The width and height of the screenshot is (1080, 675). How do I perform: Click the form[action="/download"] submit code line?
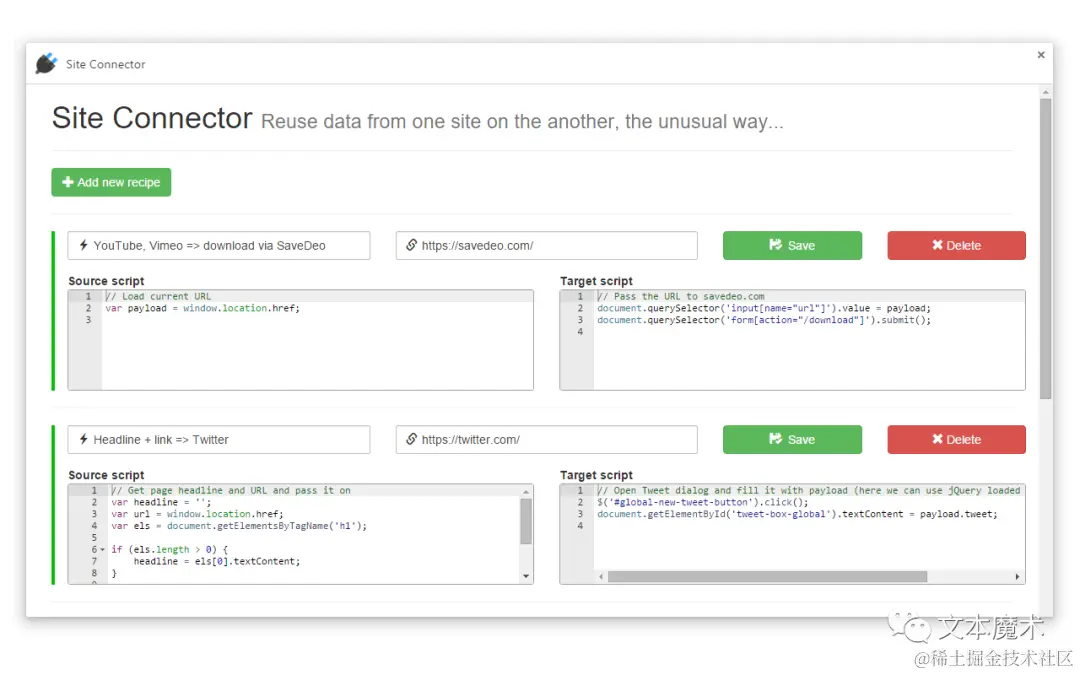coord(764,320)
